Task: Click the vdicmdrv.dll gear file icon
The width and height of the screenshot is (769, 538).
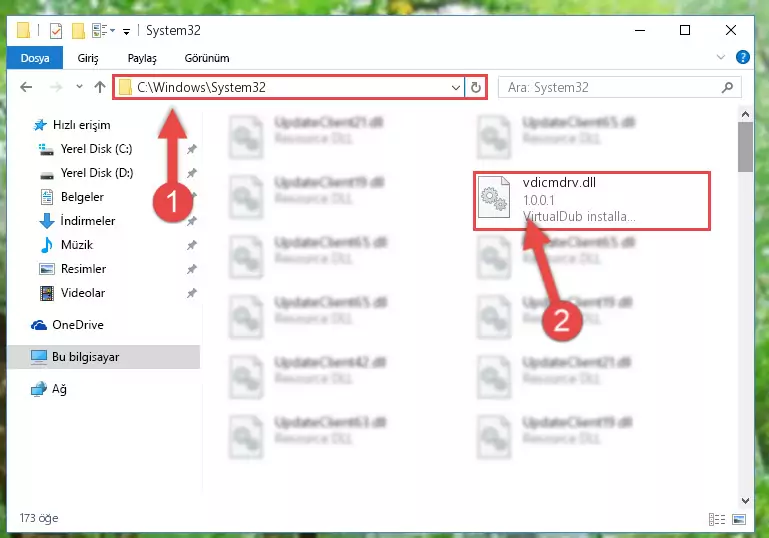Action: [494, 197]
